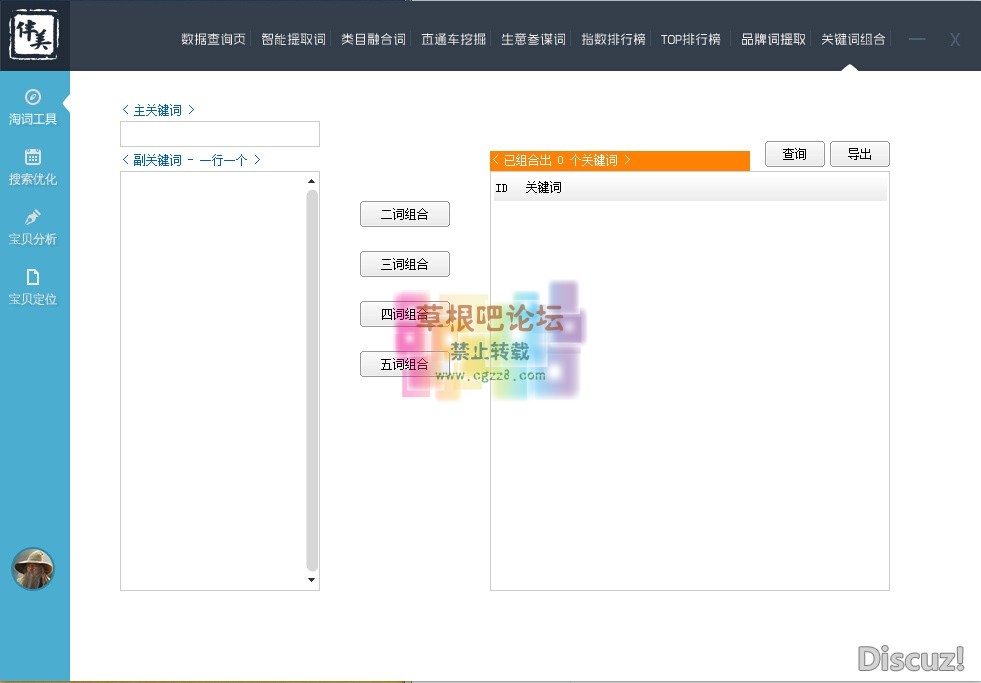This screenshot has height=683, width=981.
Task: Open the 指数排行榜 page
Action: tap(612, 39)
